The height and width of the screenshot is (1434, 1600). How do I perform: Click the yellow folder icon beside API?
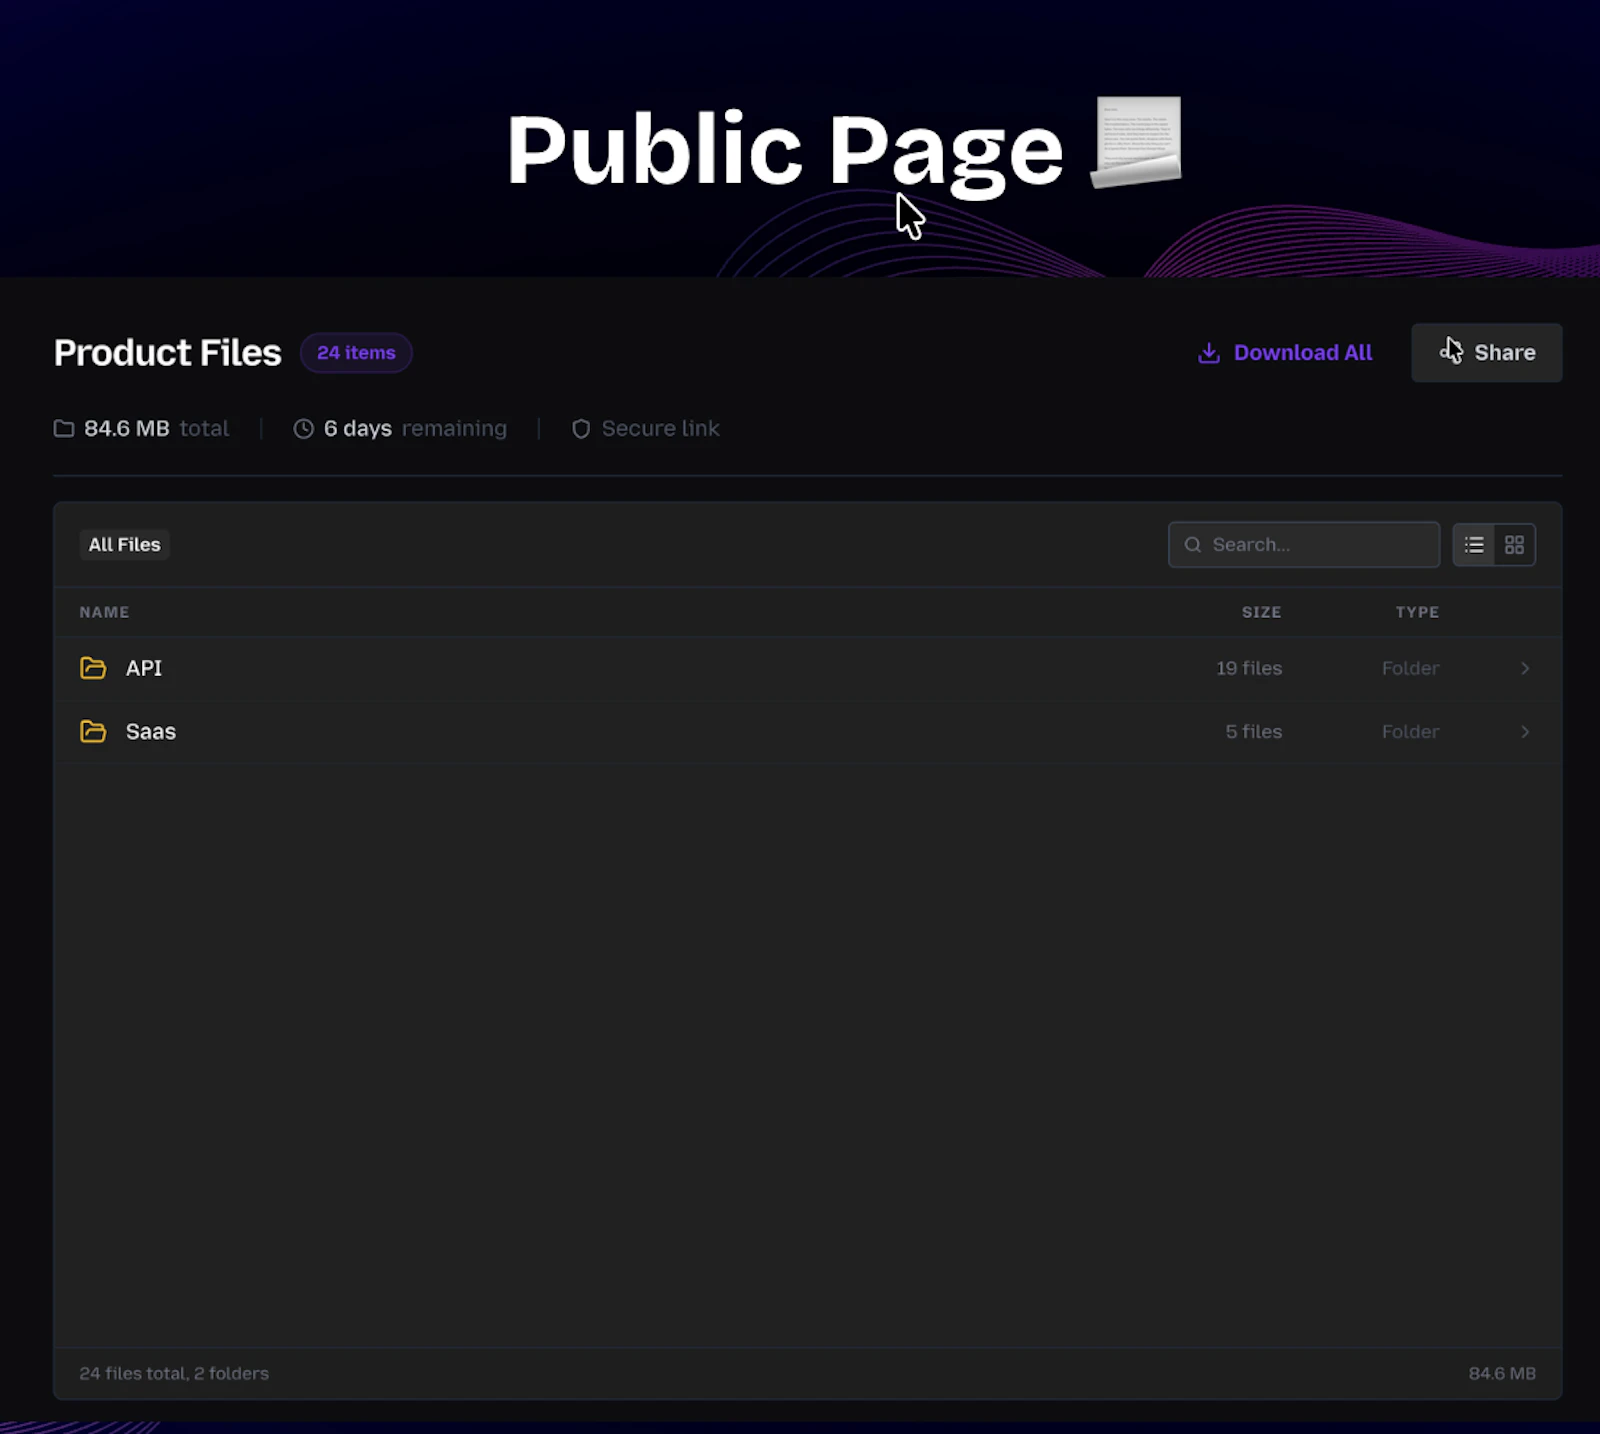tap(92, 668)
